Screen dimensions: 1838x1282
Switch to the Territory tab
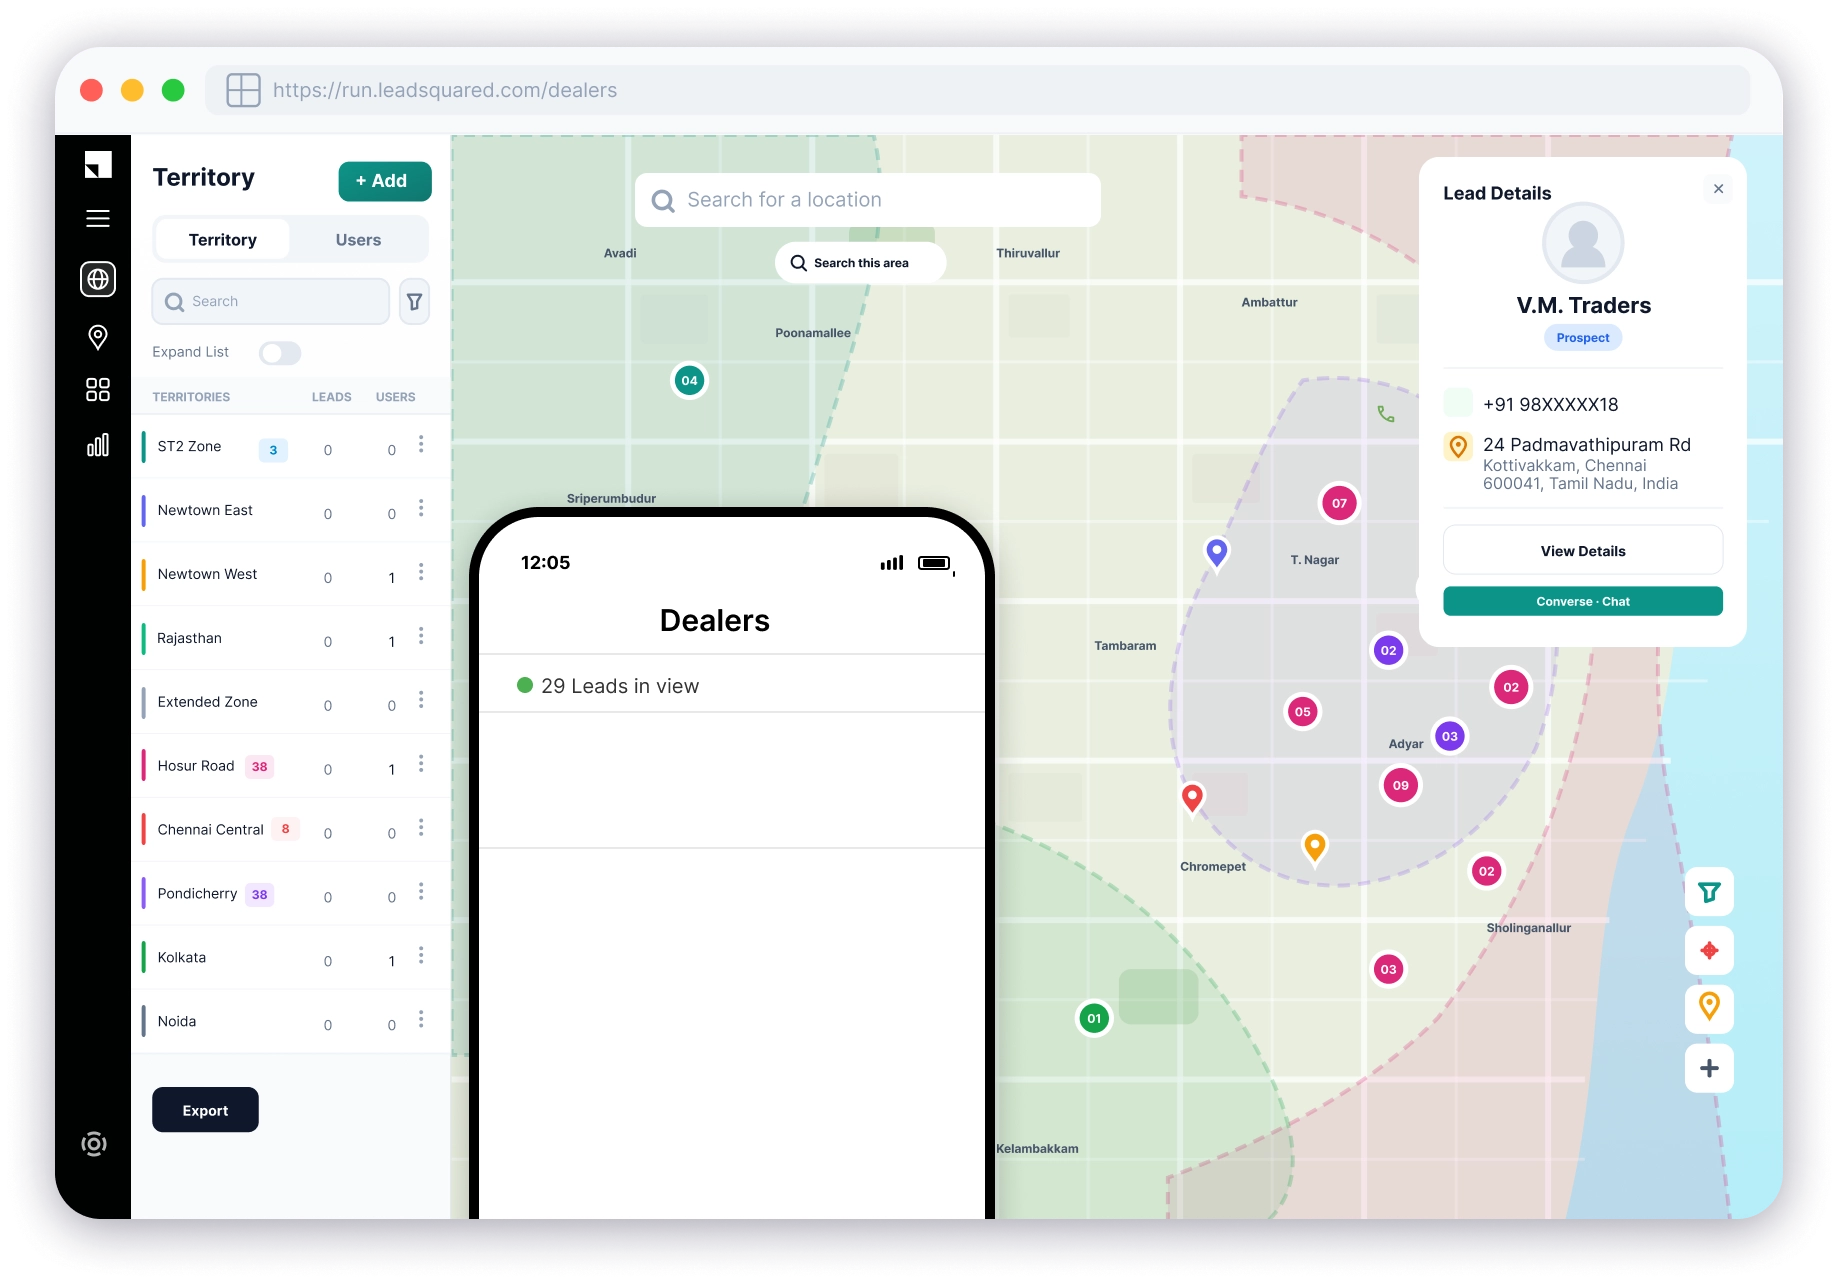223,240
